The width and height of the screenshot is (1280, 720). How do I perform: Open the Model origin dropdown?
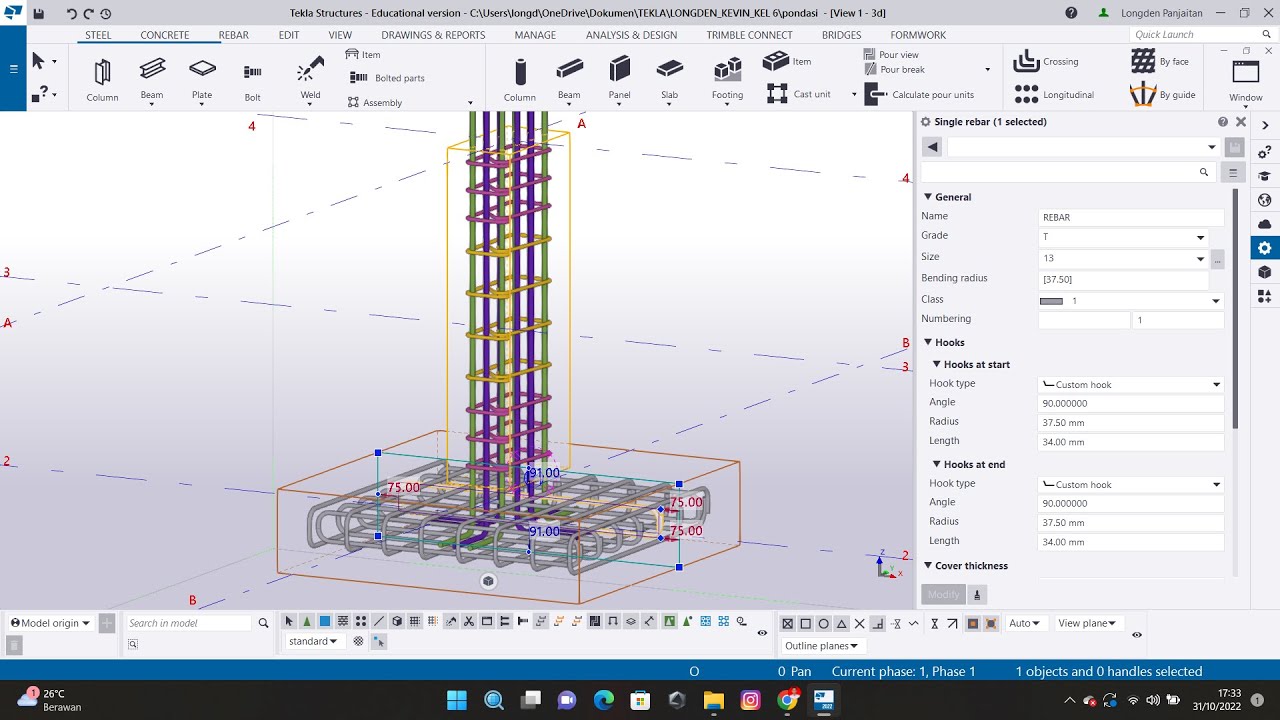point(50,623)
